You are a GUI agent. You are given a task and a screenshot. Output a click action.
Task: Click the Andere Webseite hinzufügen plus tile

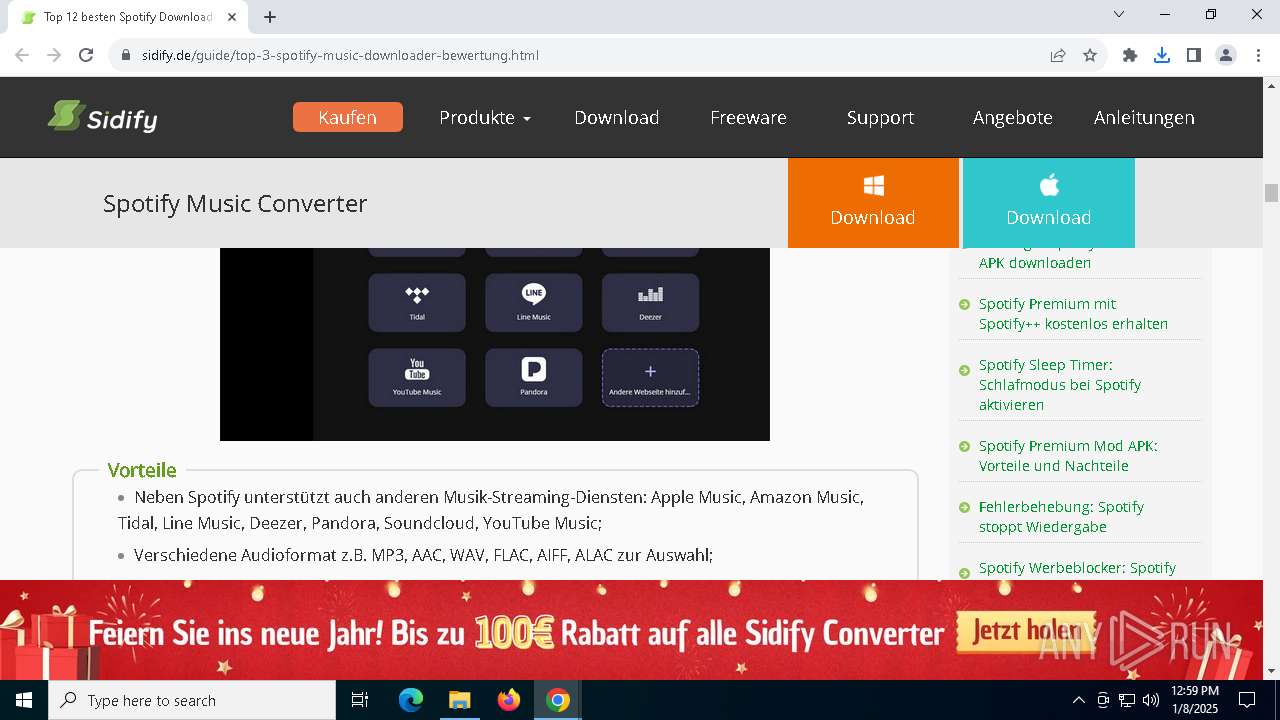(x=650, y=377)
